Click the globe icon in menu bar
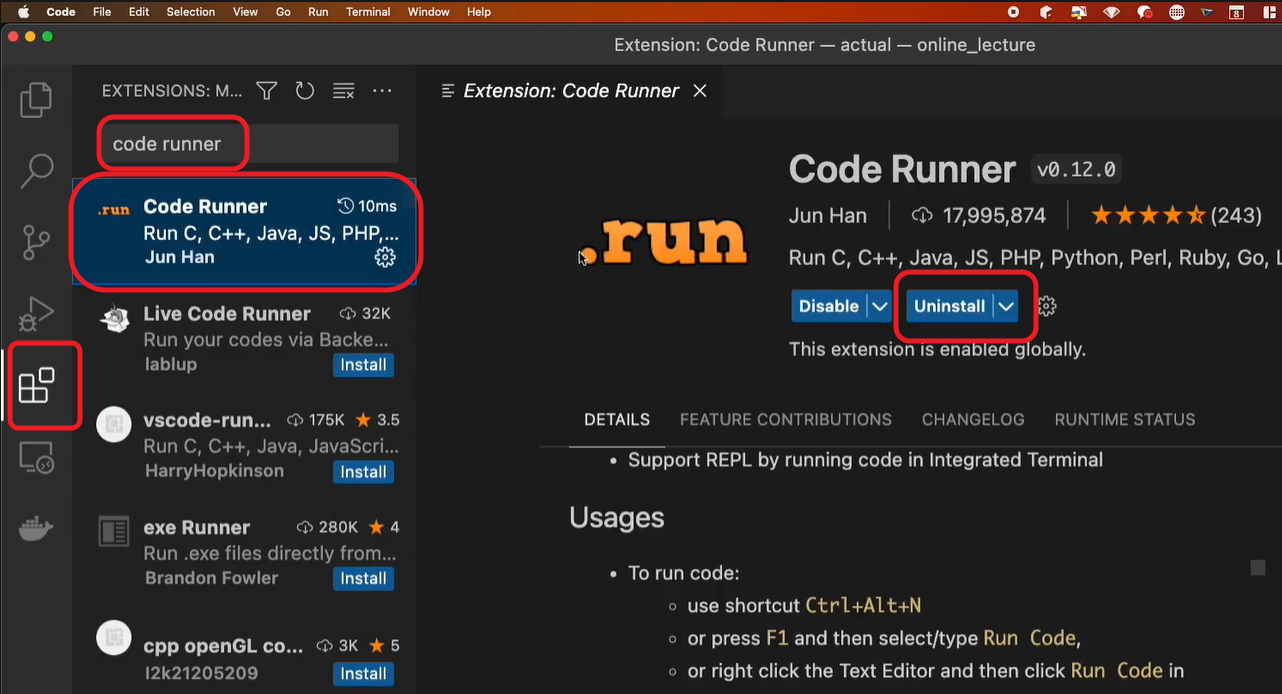The image size is (1282, 694). point(1177,12)
